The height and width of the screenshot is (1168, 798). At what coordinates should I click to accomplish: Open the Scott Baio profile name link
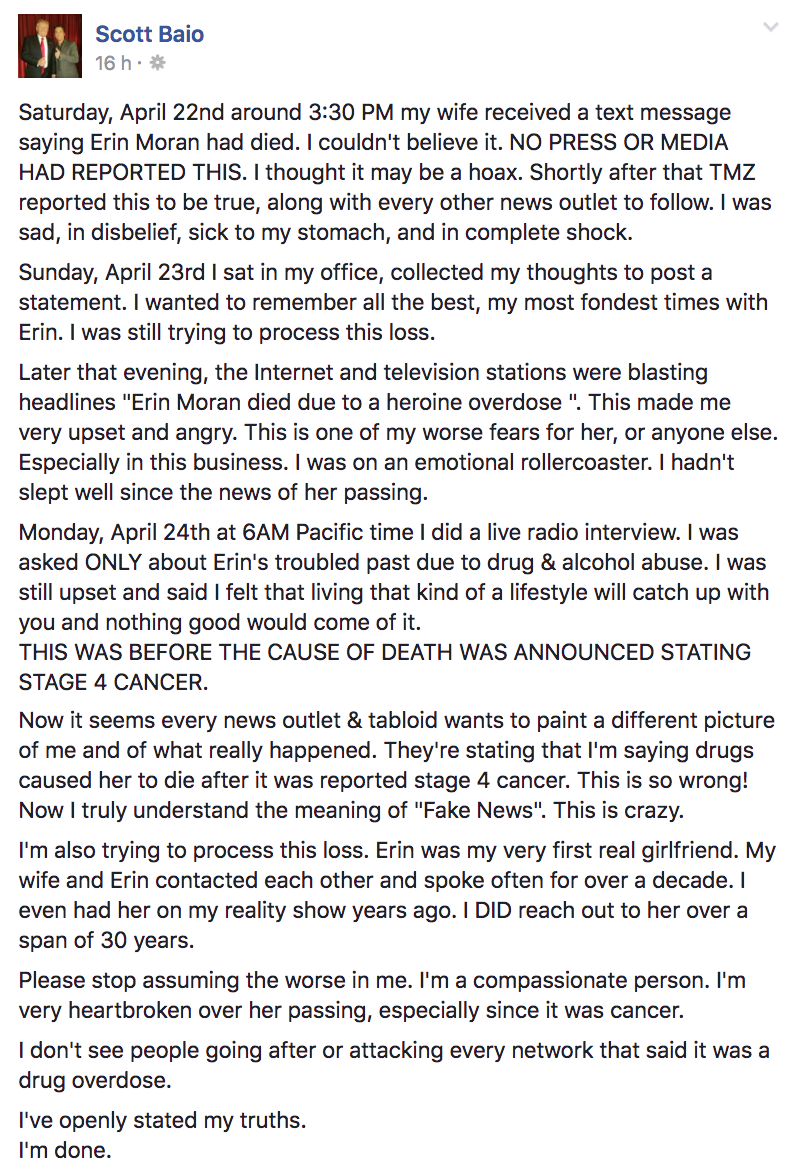tap(150, 34)
